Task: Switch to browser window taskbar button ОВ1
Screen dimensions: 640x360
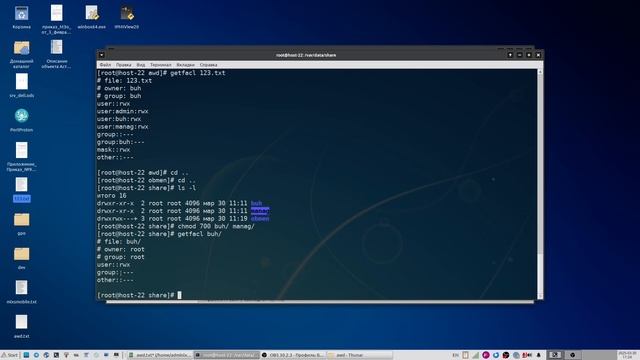Action: [292, 355]
